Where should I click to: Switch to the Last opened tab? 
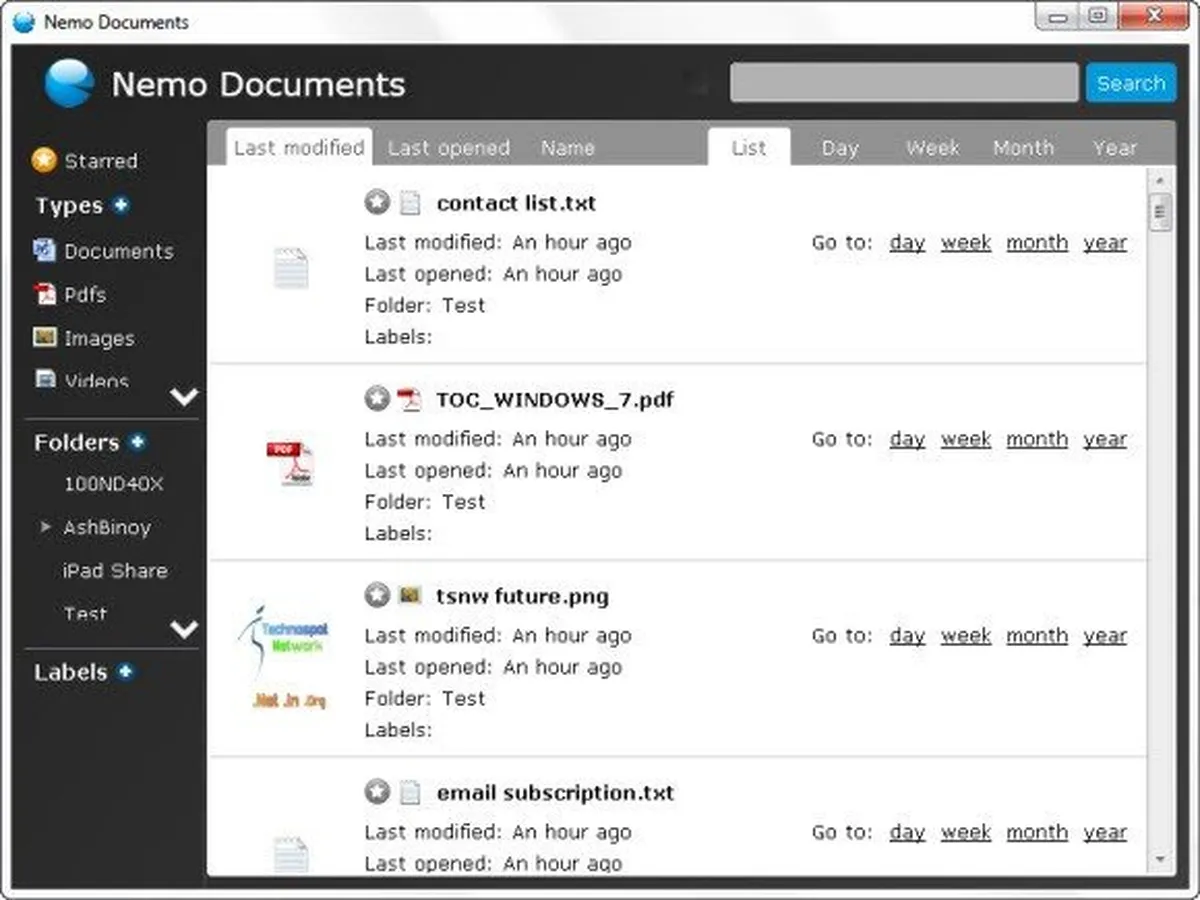coord(448,148)
